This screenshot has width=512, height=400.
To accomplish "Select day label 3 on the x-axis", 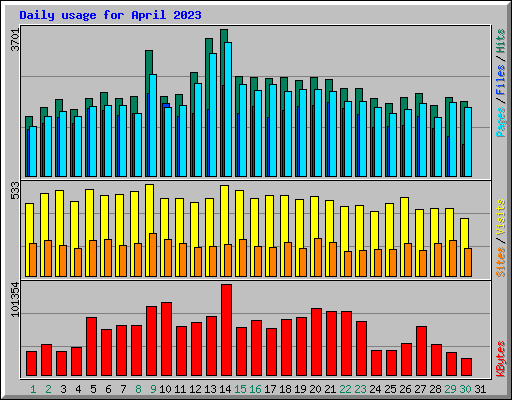I will [63, 389].
